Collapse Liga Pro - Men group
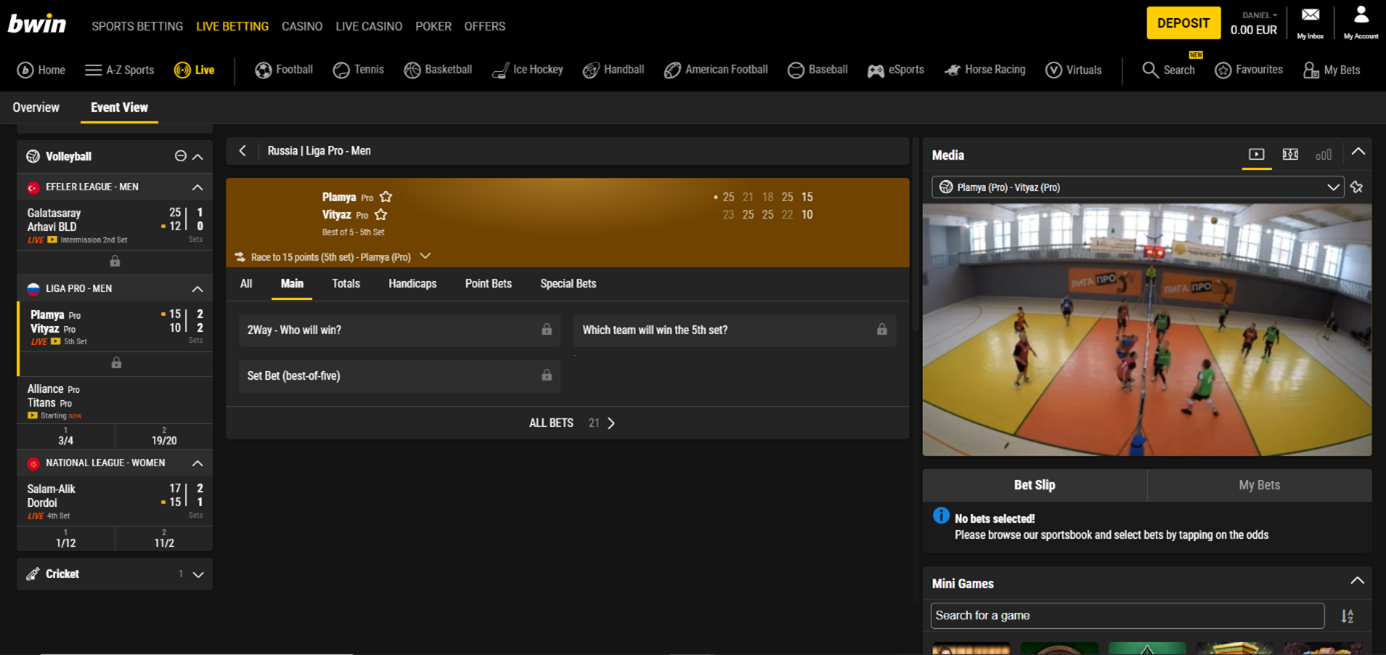Viewport: 1386px width, 655px height. point(198,289)
